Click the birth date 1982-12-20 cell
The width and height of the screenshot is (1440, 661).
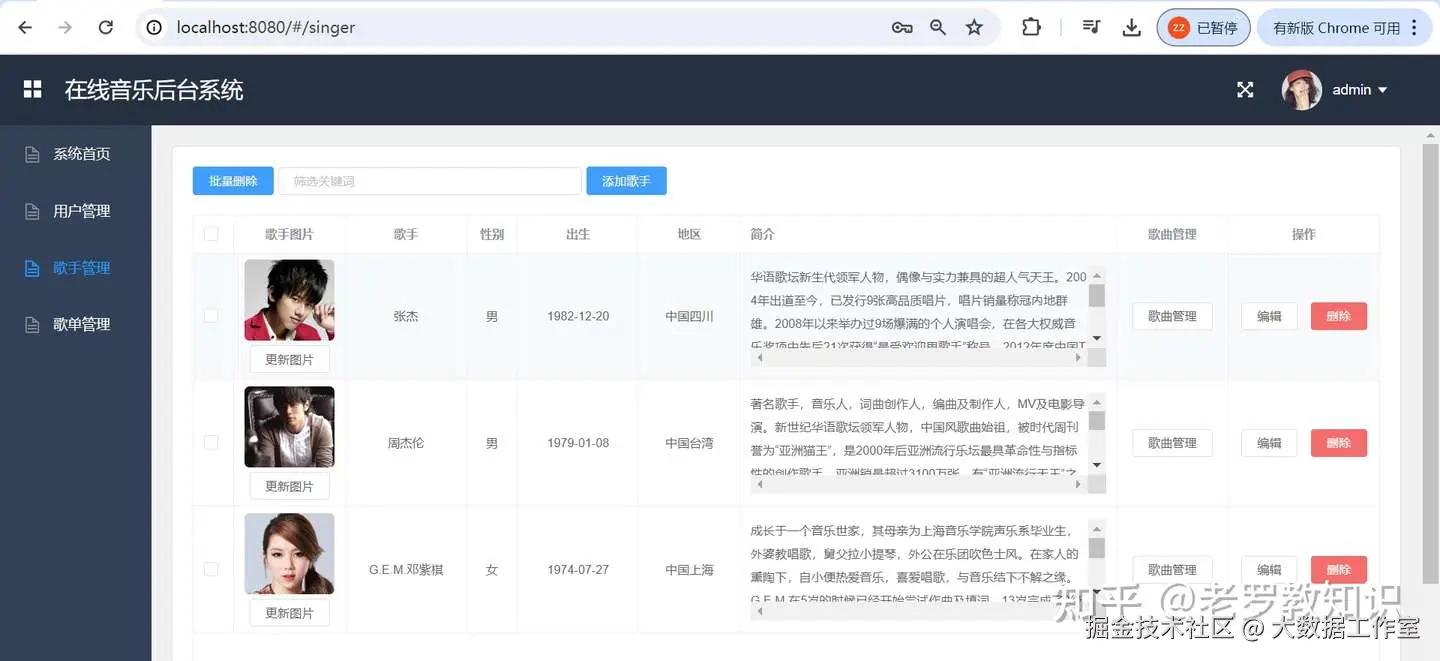[578, 316]
